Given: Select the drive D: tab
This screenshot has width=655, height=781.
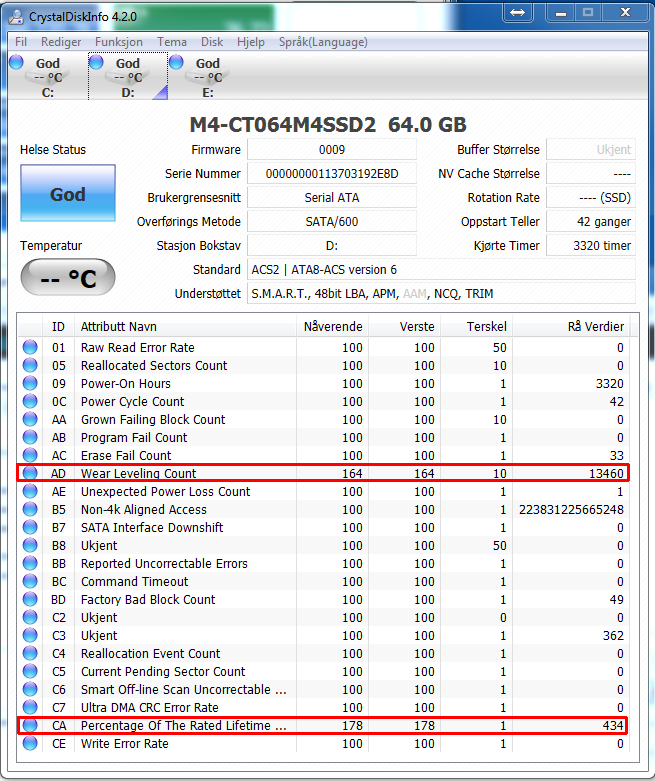Looking at the screenshot, I should tap(128, 77).
